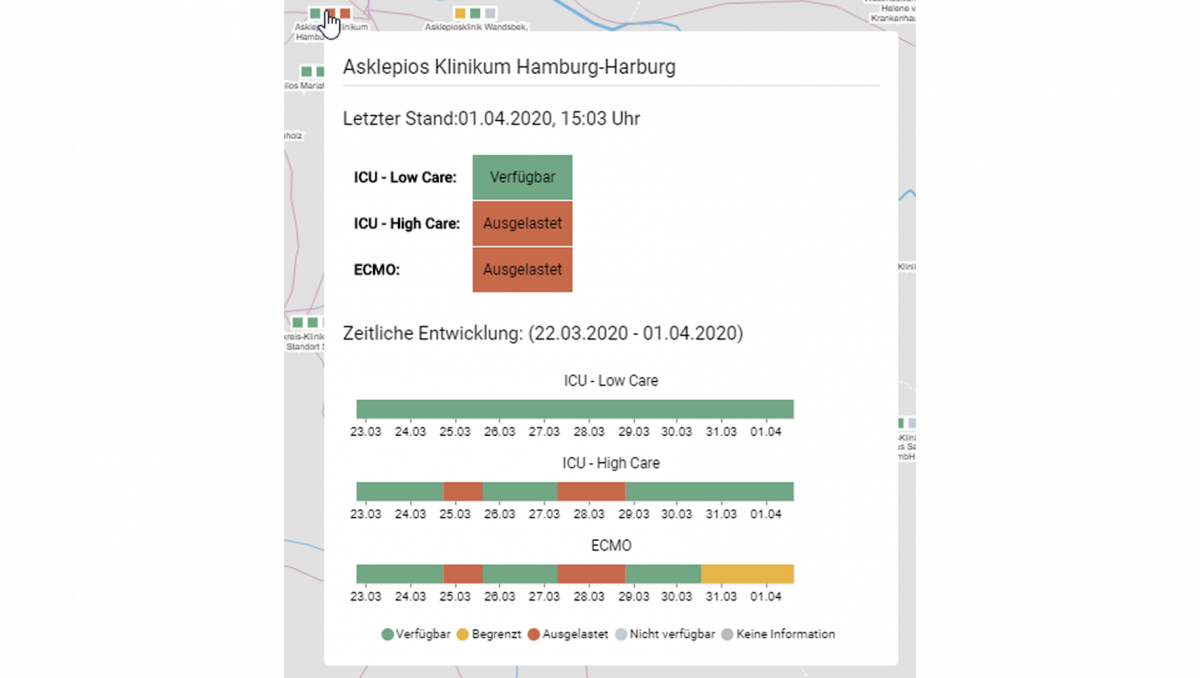The image size is (1200, 678).
Task: Toggle the Ausgelastet legend entry
Action: pos(568,634)
